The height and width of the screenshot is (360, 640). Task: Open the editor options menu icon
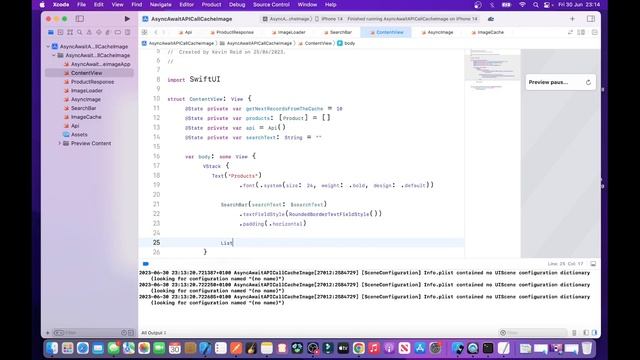click(581, 32)
